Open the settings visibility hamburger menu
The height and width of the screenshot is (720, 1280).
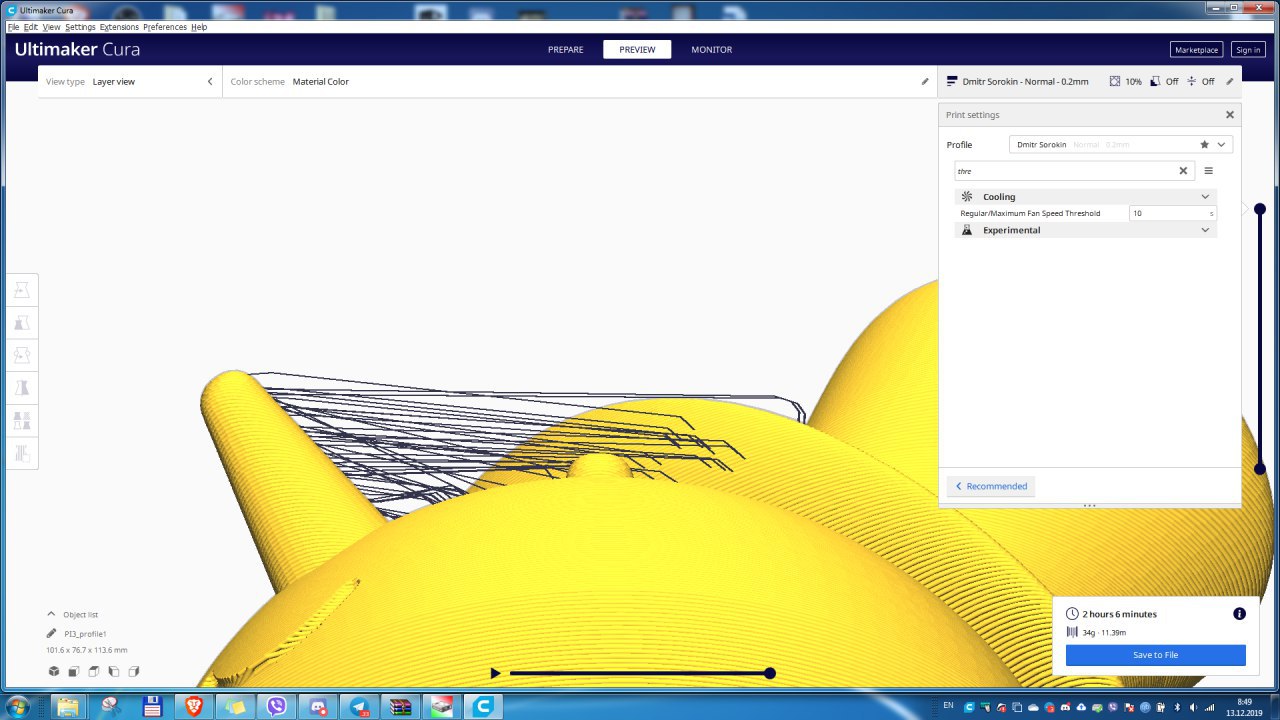pyautogui.click(x=1208, y=171)
